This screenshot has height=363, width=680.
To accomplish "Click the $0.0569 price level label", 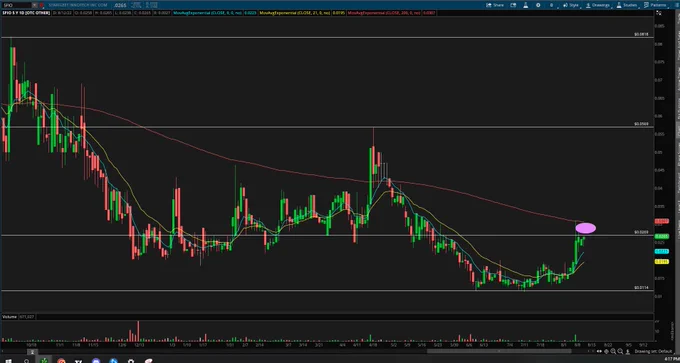I will (641, 124).
